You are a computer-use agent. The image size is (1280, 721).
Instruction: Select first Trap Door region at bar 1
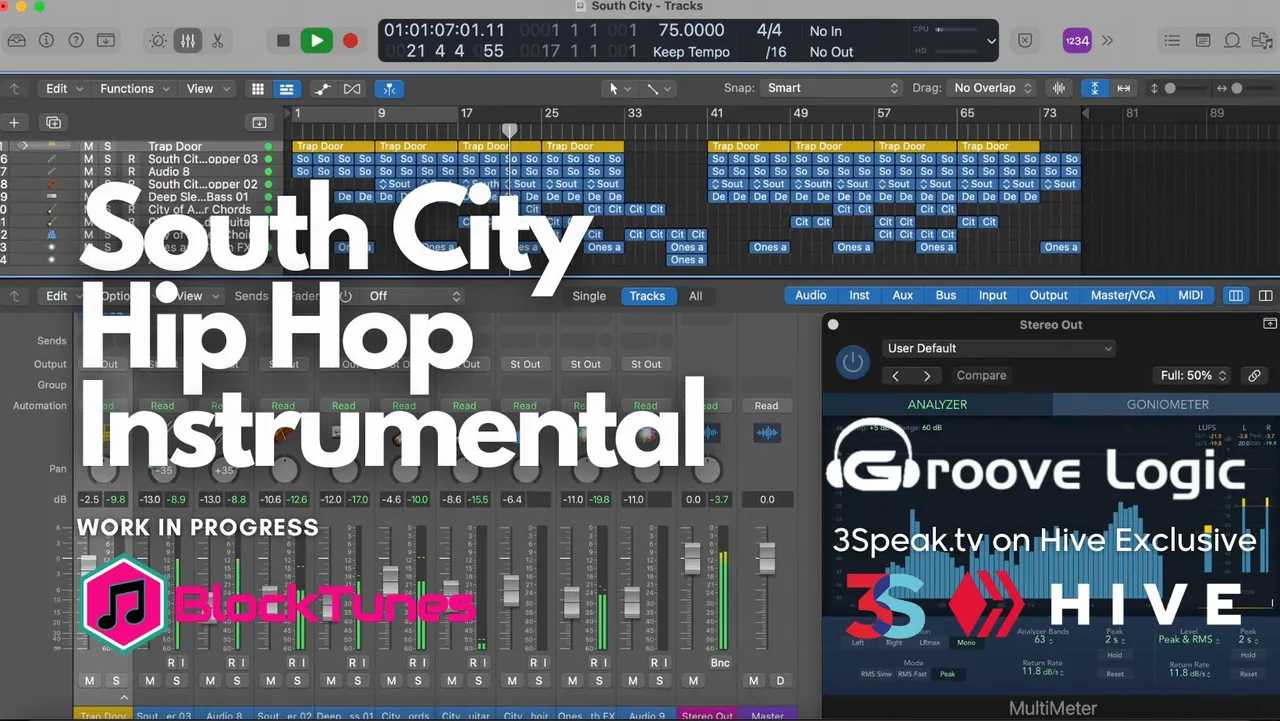tap(334, 146)
